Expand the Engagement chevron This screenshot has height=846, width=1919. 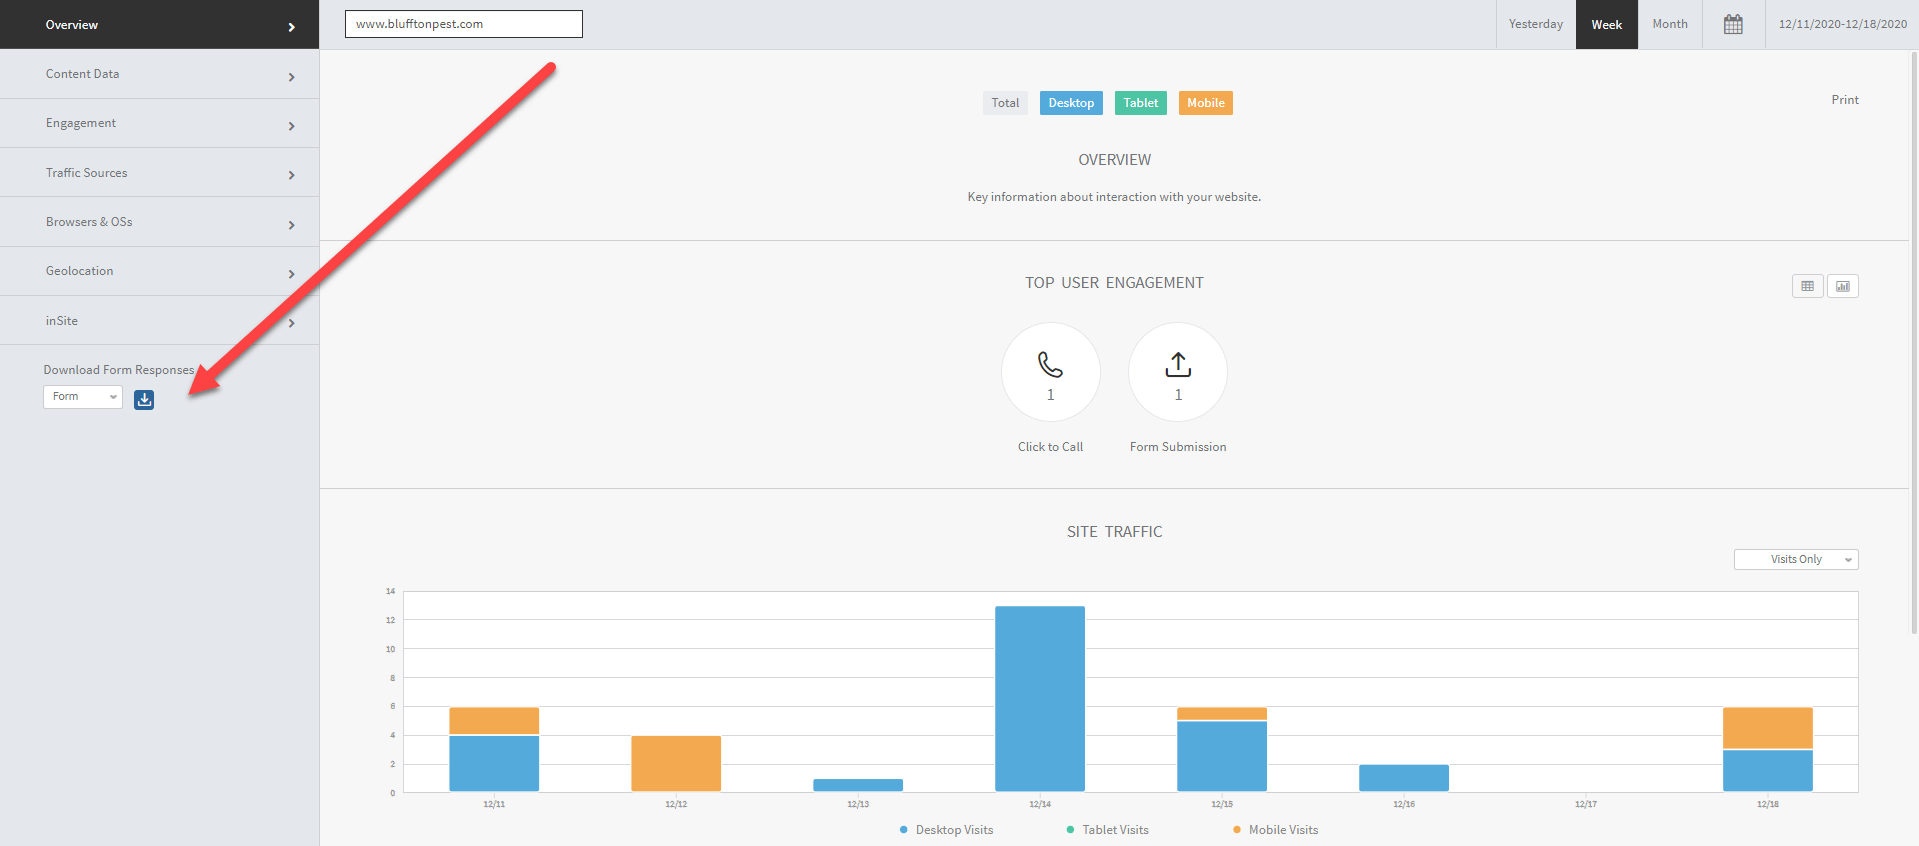click(291, 126)
